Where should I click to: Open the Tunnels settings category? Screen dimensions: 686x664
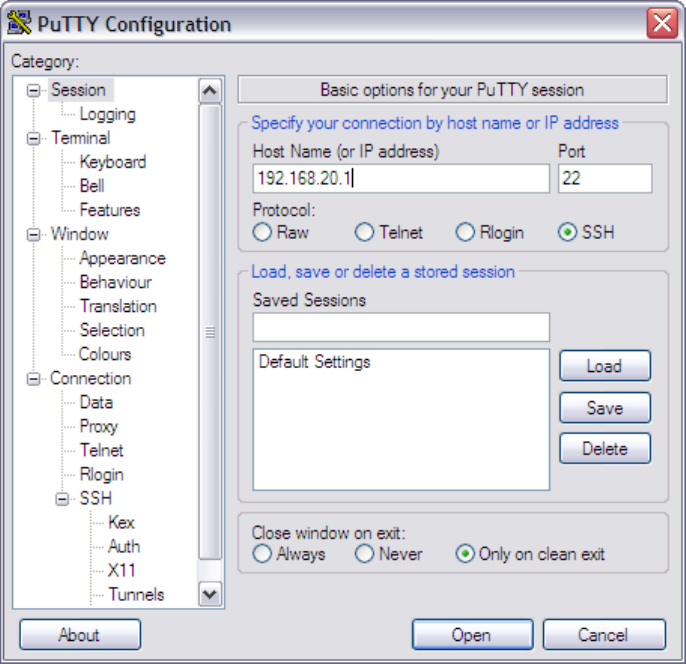(x=136, y=594)
